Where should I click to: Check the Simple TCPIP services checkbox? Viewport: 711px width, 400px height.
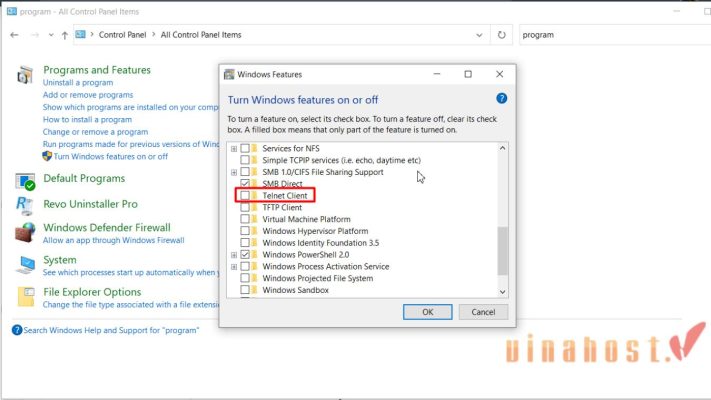pos(245,160)
